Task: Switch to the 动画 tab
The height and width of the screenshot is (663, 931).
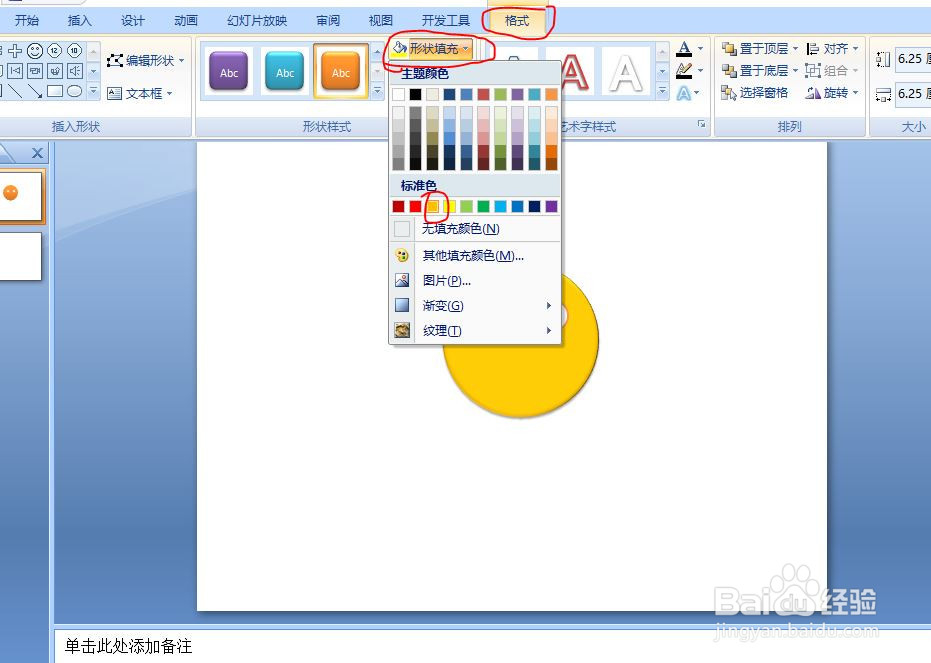Action: click(186, 20)
